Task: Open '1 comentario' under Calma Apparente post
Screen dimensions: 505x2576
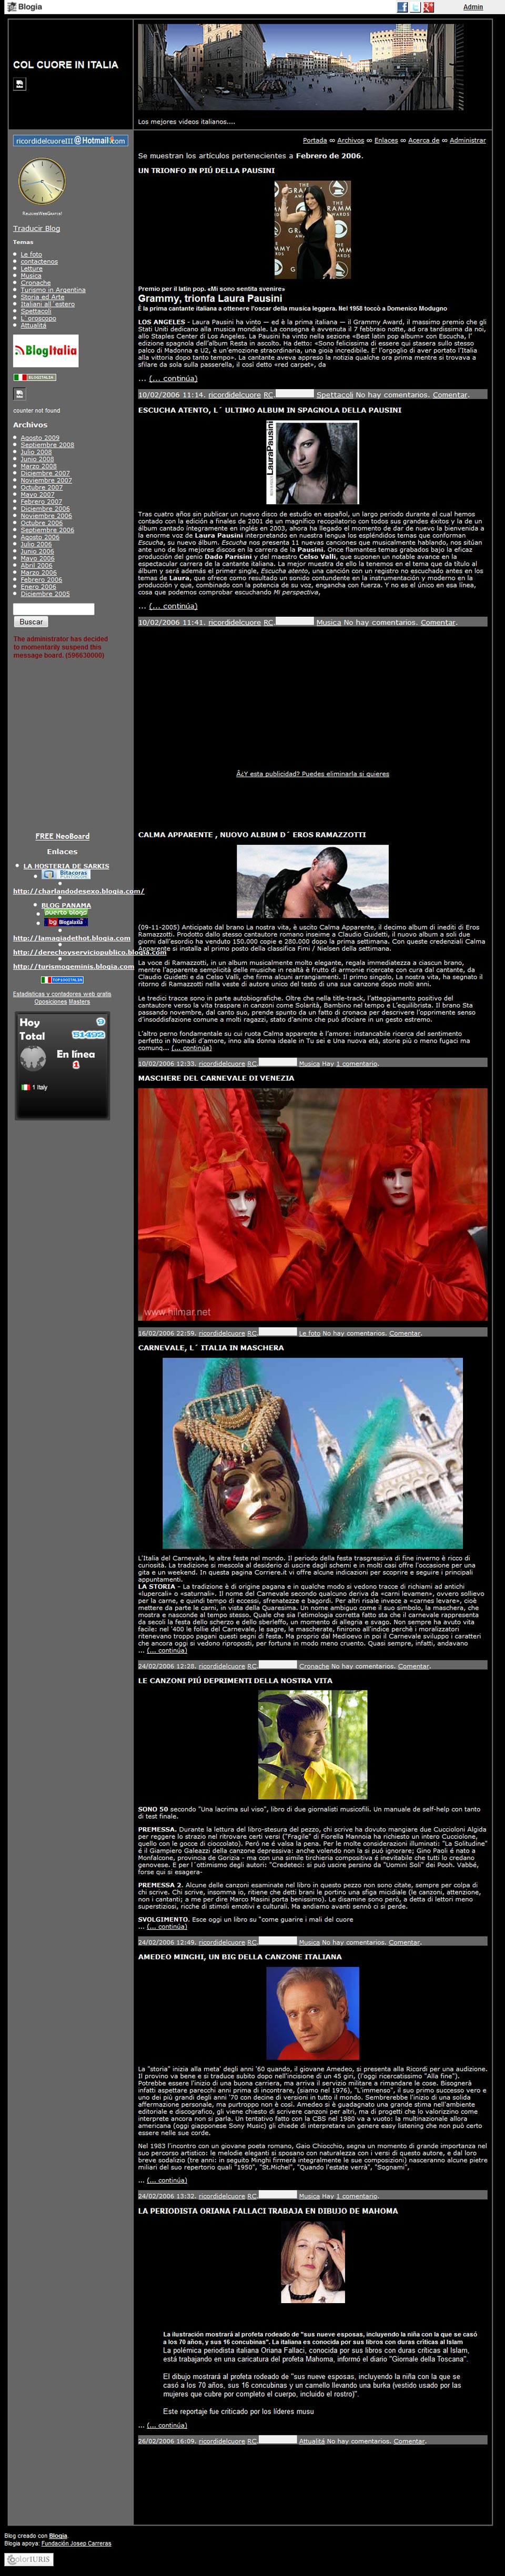Action: pos(358,1063)
